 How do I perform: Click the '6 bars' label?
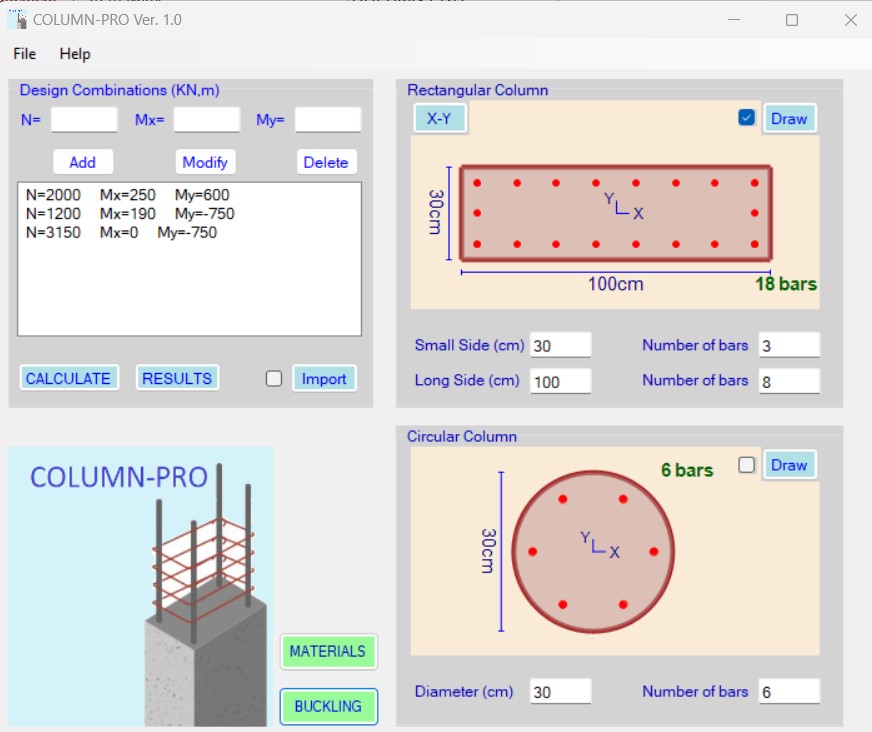point(687,470)
